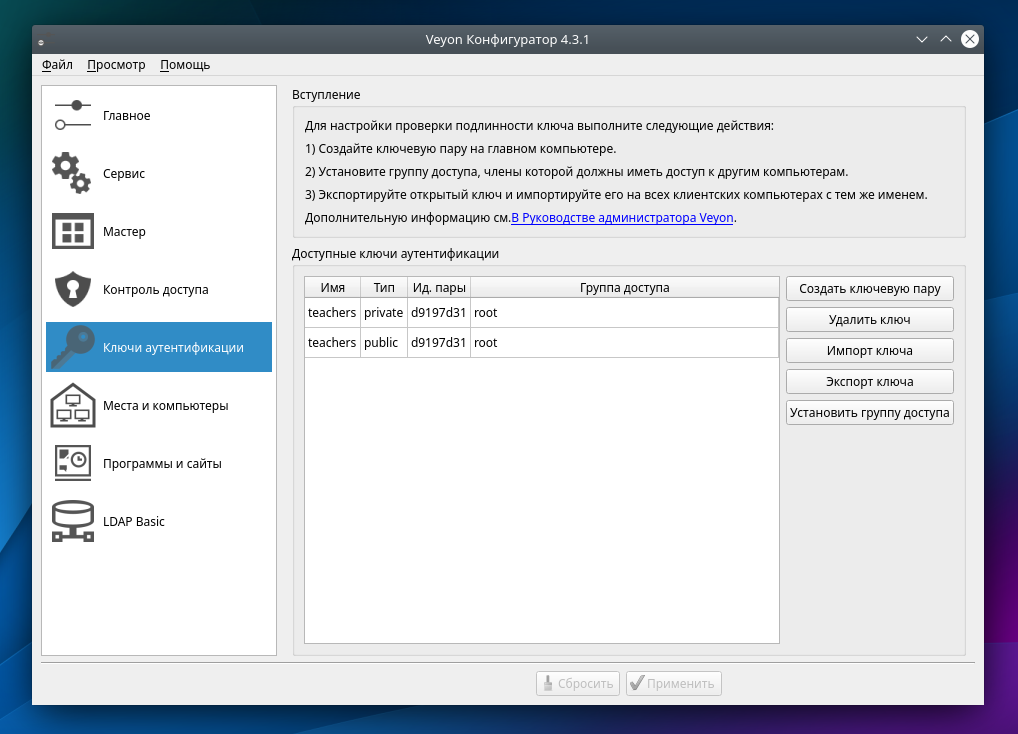
Task: Open the Помощь menu
Action: click(x=185, y=65)
